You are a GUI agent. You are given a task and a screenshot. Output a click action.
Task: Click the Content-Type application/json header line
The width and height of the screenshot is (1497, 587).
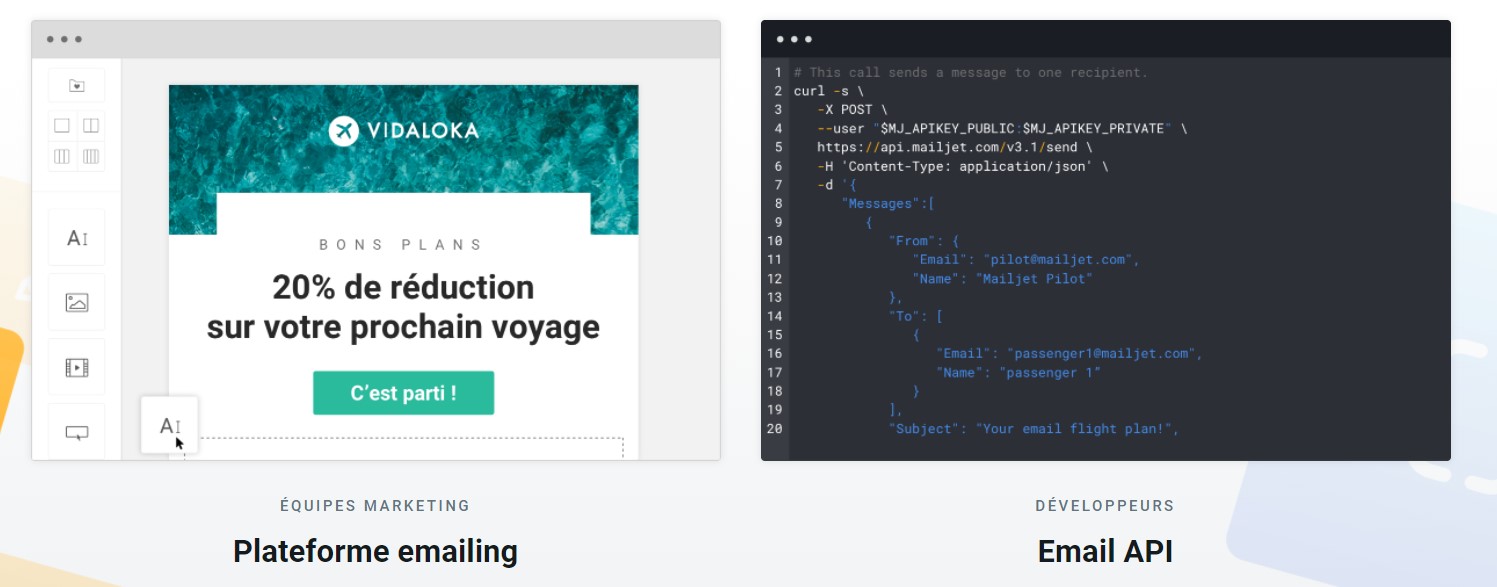(963, 166)
